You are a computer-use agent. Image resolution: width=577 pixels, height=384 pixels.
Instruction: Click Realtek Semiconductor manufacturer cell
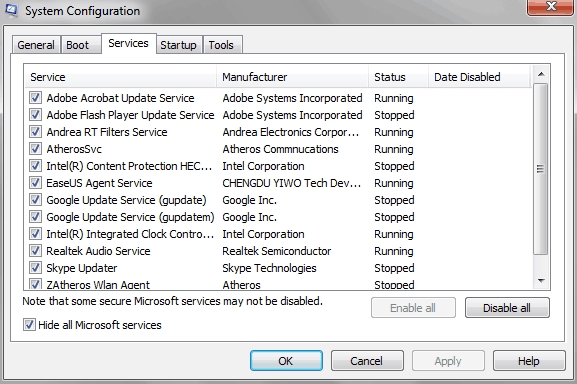coord(277,251)
